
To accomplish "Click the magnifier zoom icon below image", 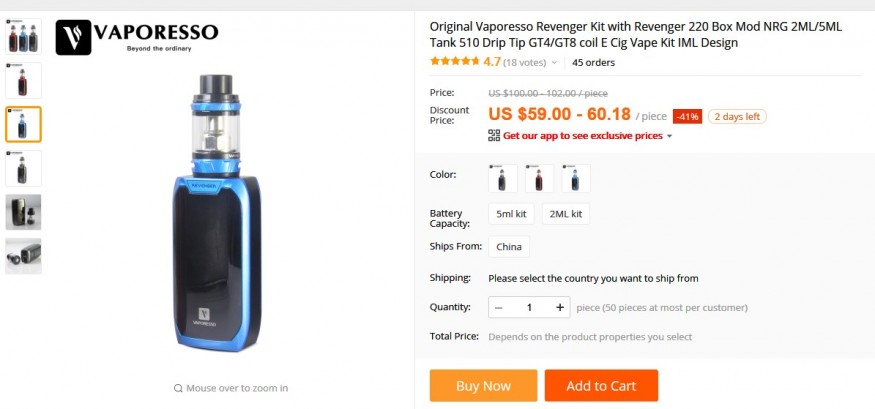I will pyautogui.click(x=178, y=388).
